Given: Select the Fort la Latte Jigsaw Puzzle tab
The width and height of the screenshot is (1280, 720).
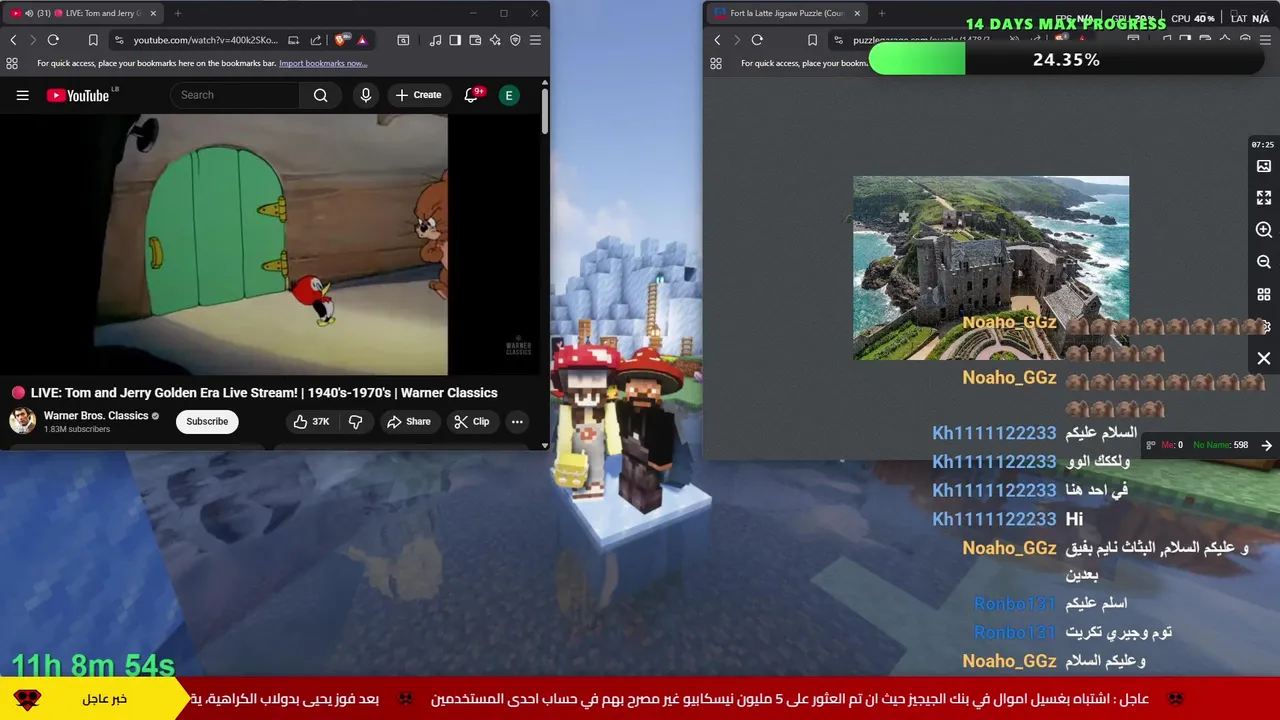Looking at the screenshot, I should pyautogui.click(x=786, y=13).
